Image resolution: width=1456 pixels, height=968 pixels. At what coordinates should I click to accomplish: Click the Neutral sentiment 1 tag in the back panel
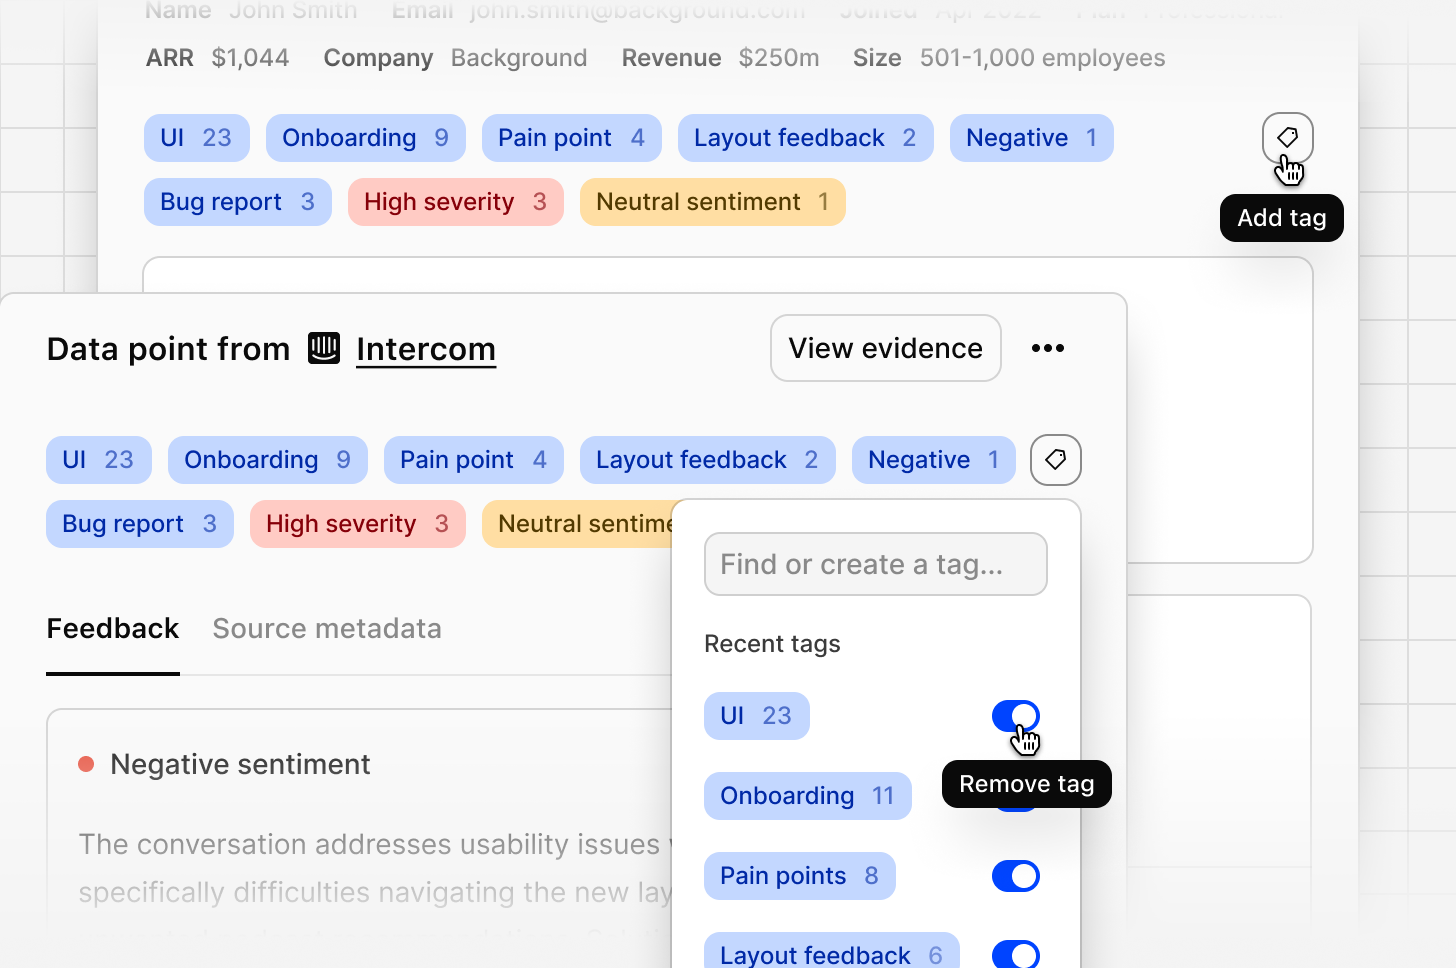pyautogui.click(x=713, y=202)
